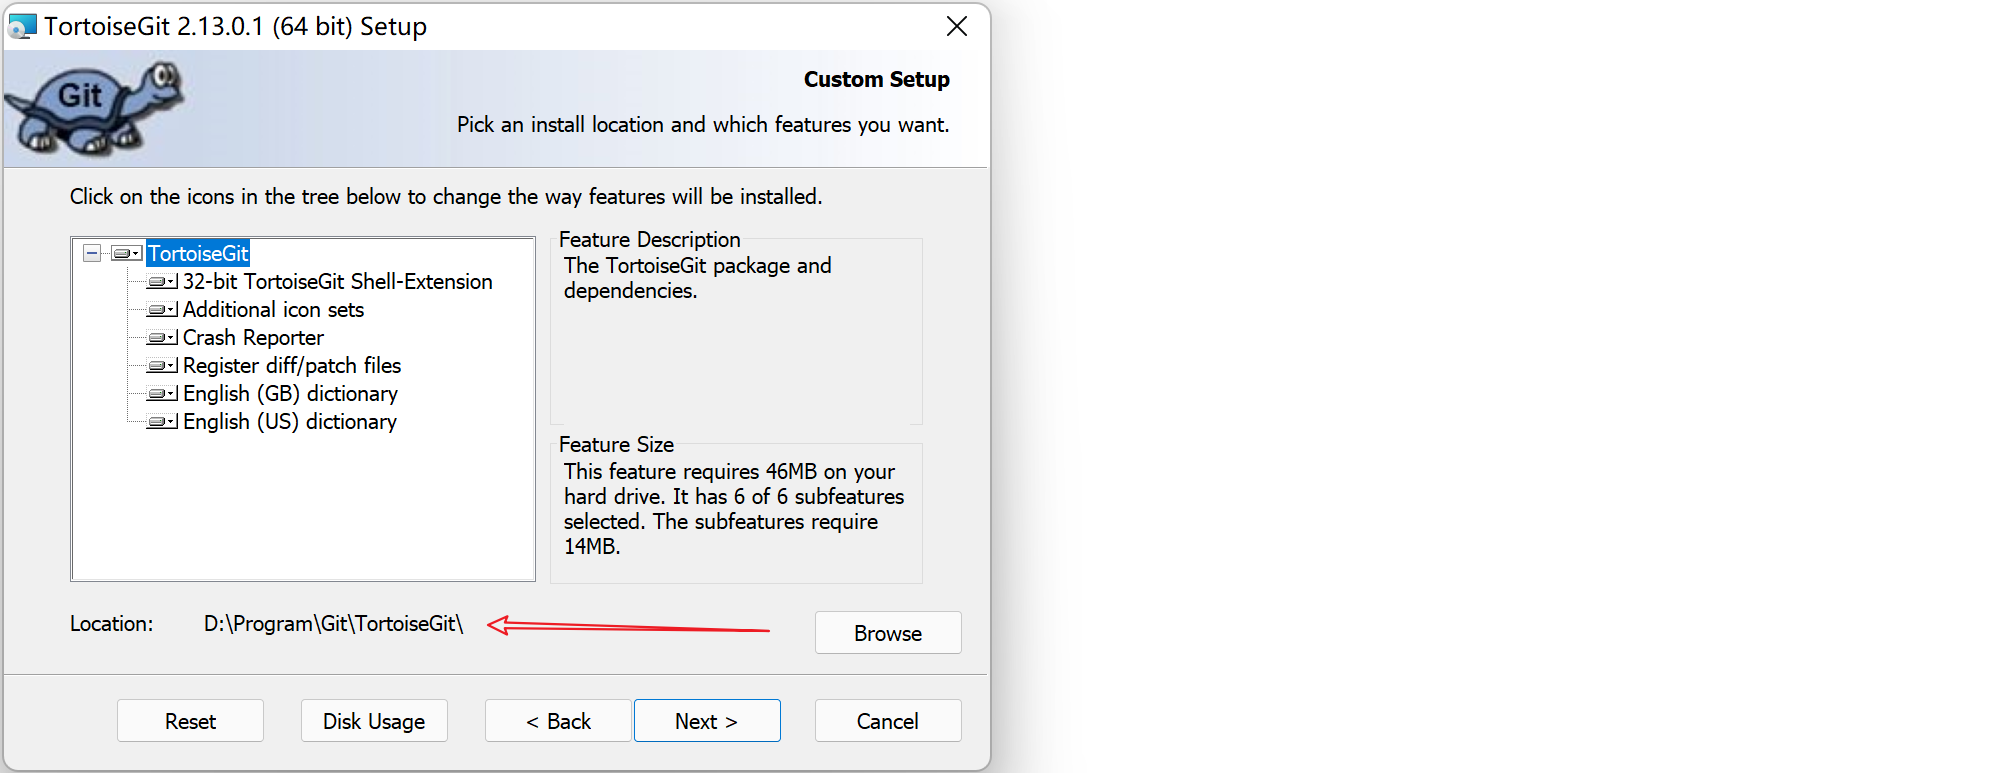Select TortoiseGit root tree item label
The width and height of the screenshot is (1994, 773).
198,254
